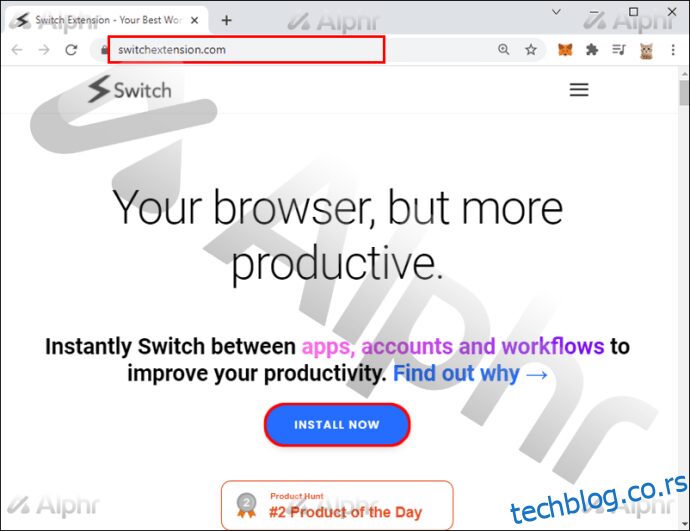Select the Switch Extension tab
Screen dimensions: 690x531
pyautogui.click(x=106, y=20)
